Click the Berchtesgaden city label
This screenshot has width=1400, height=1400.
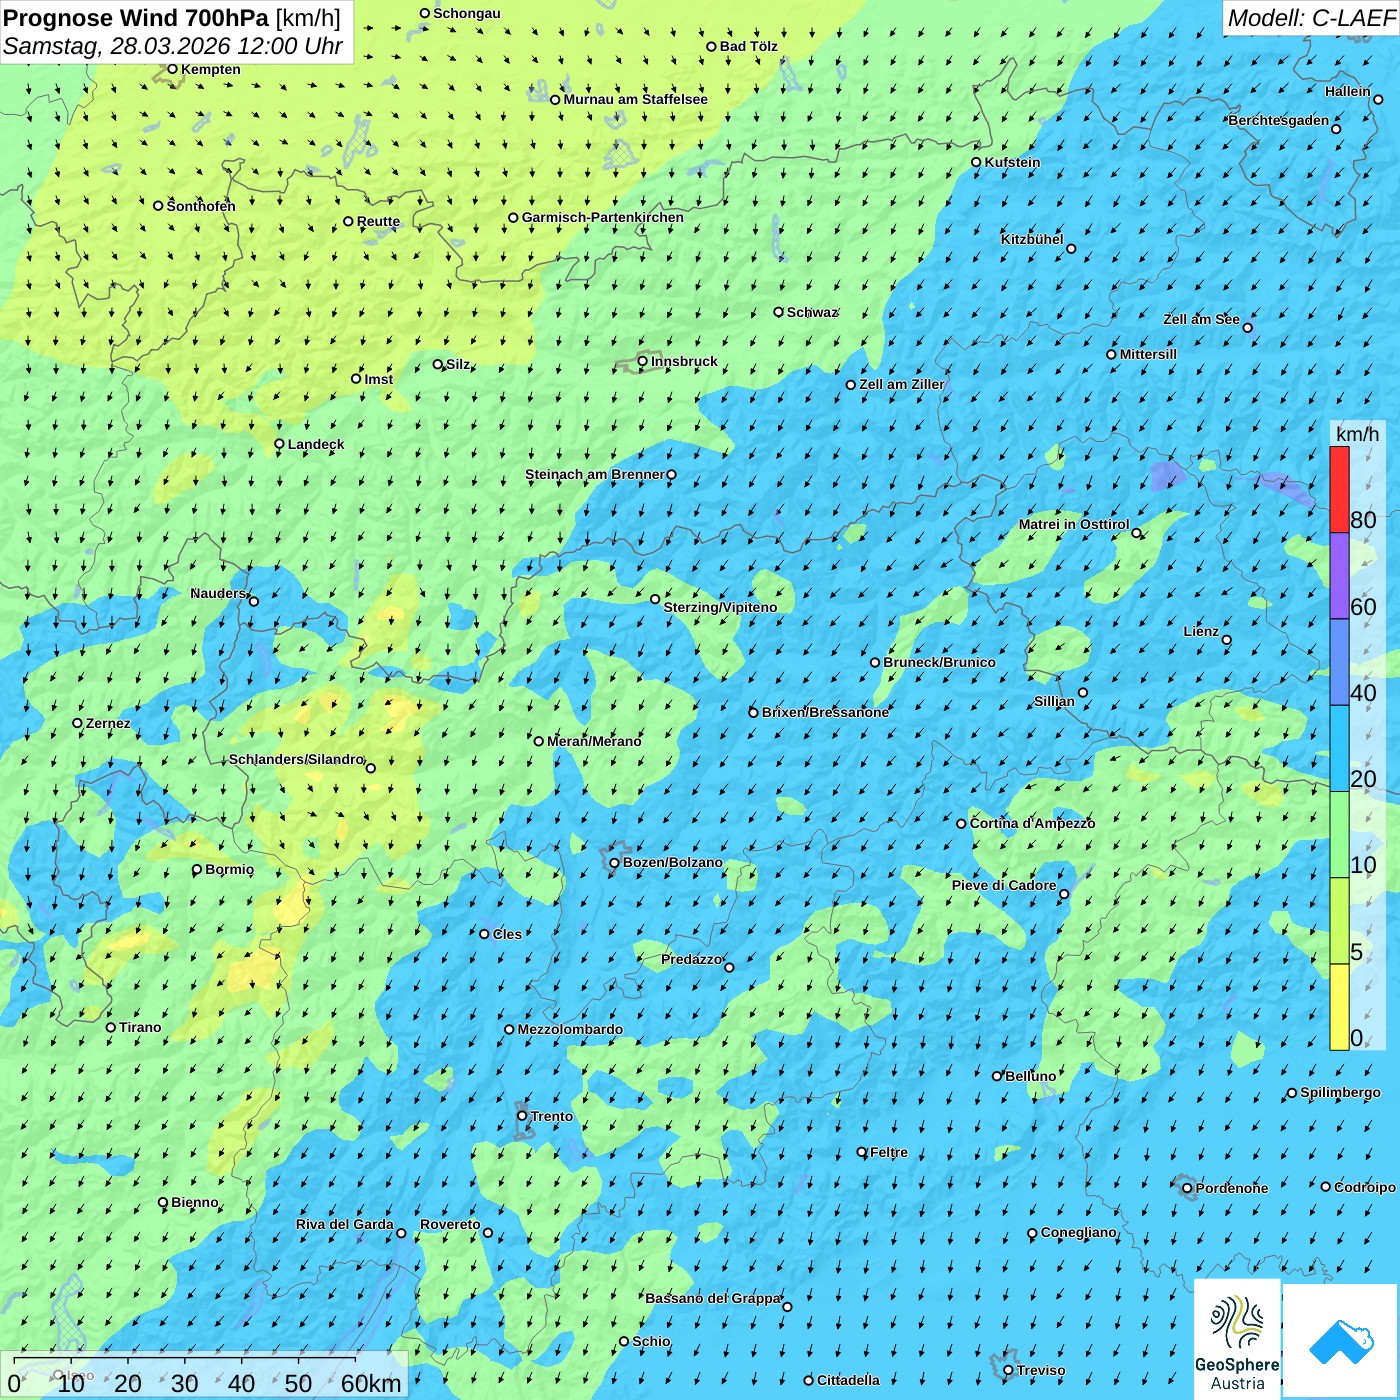pos(1279,121)
